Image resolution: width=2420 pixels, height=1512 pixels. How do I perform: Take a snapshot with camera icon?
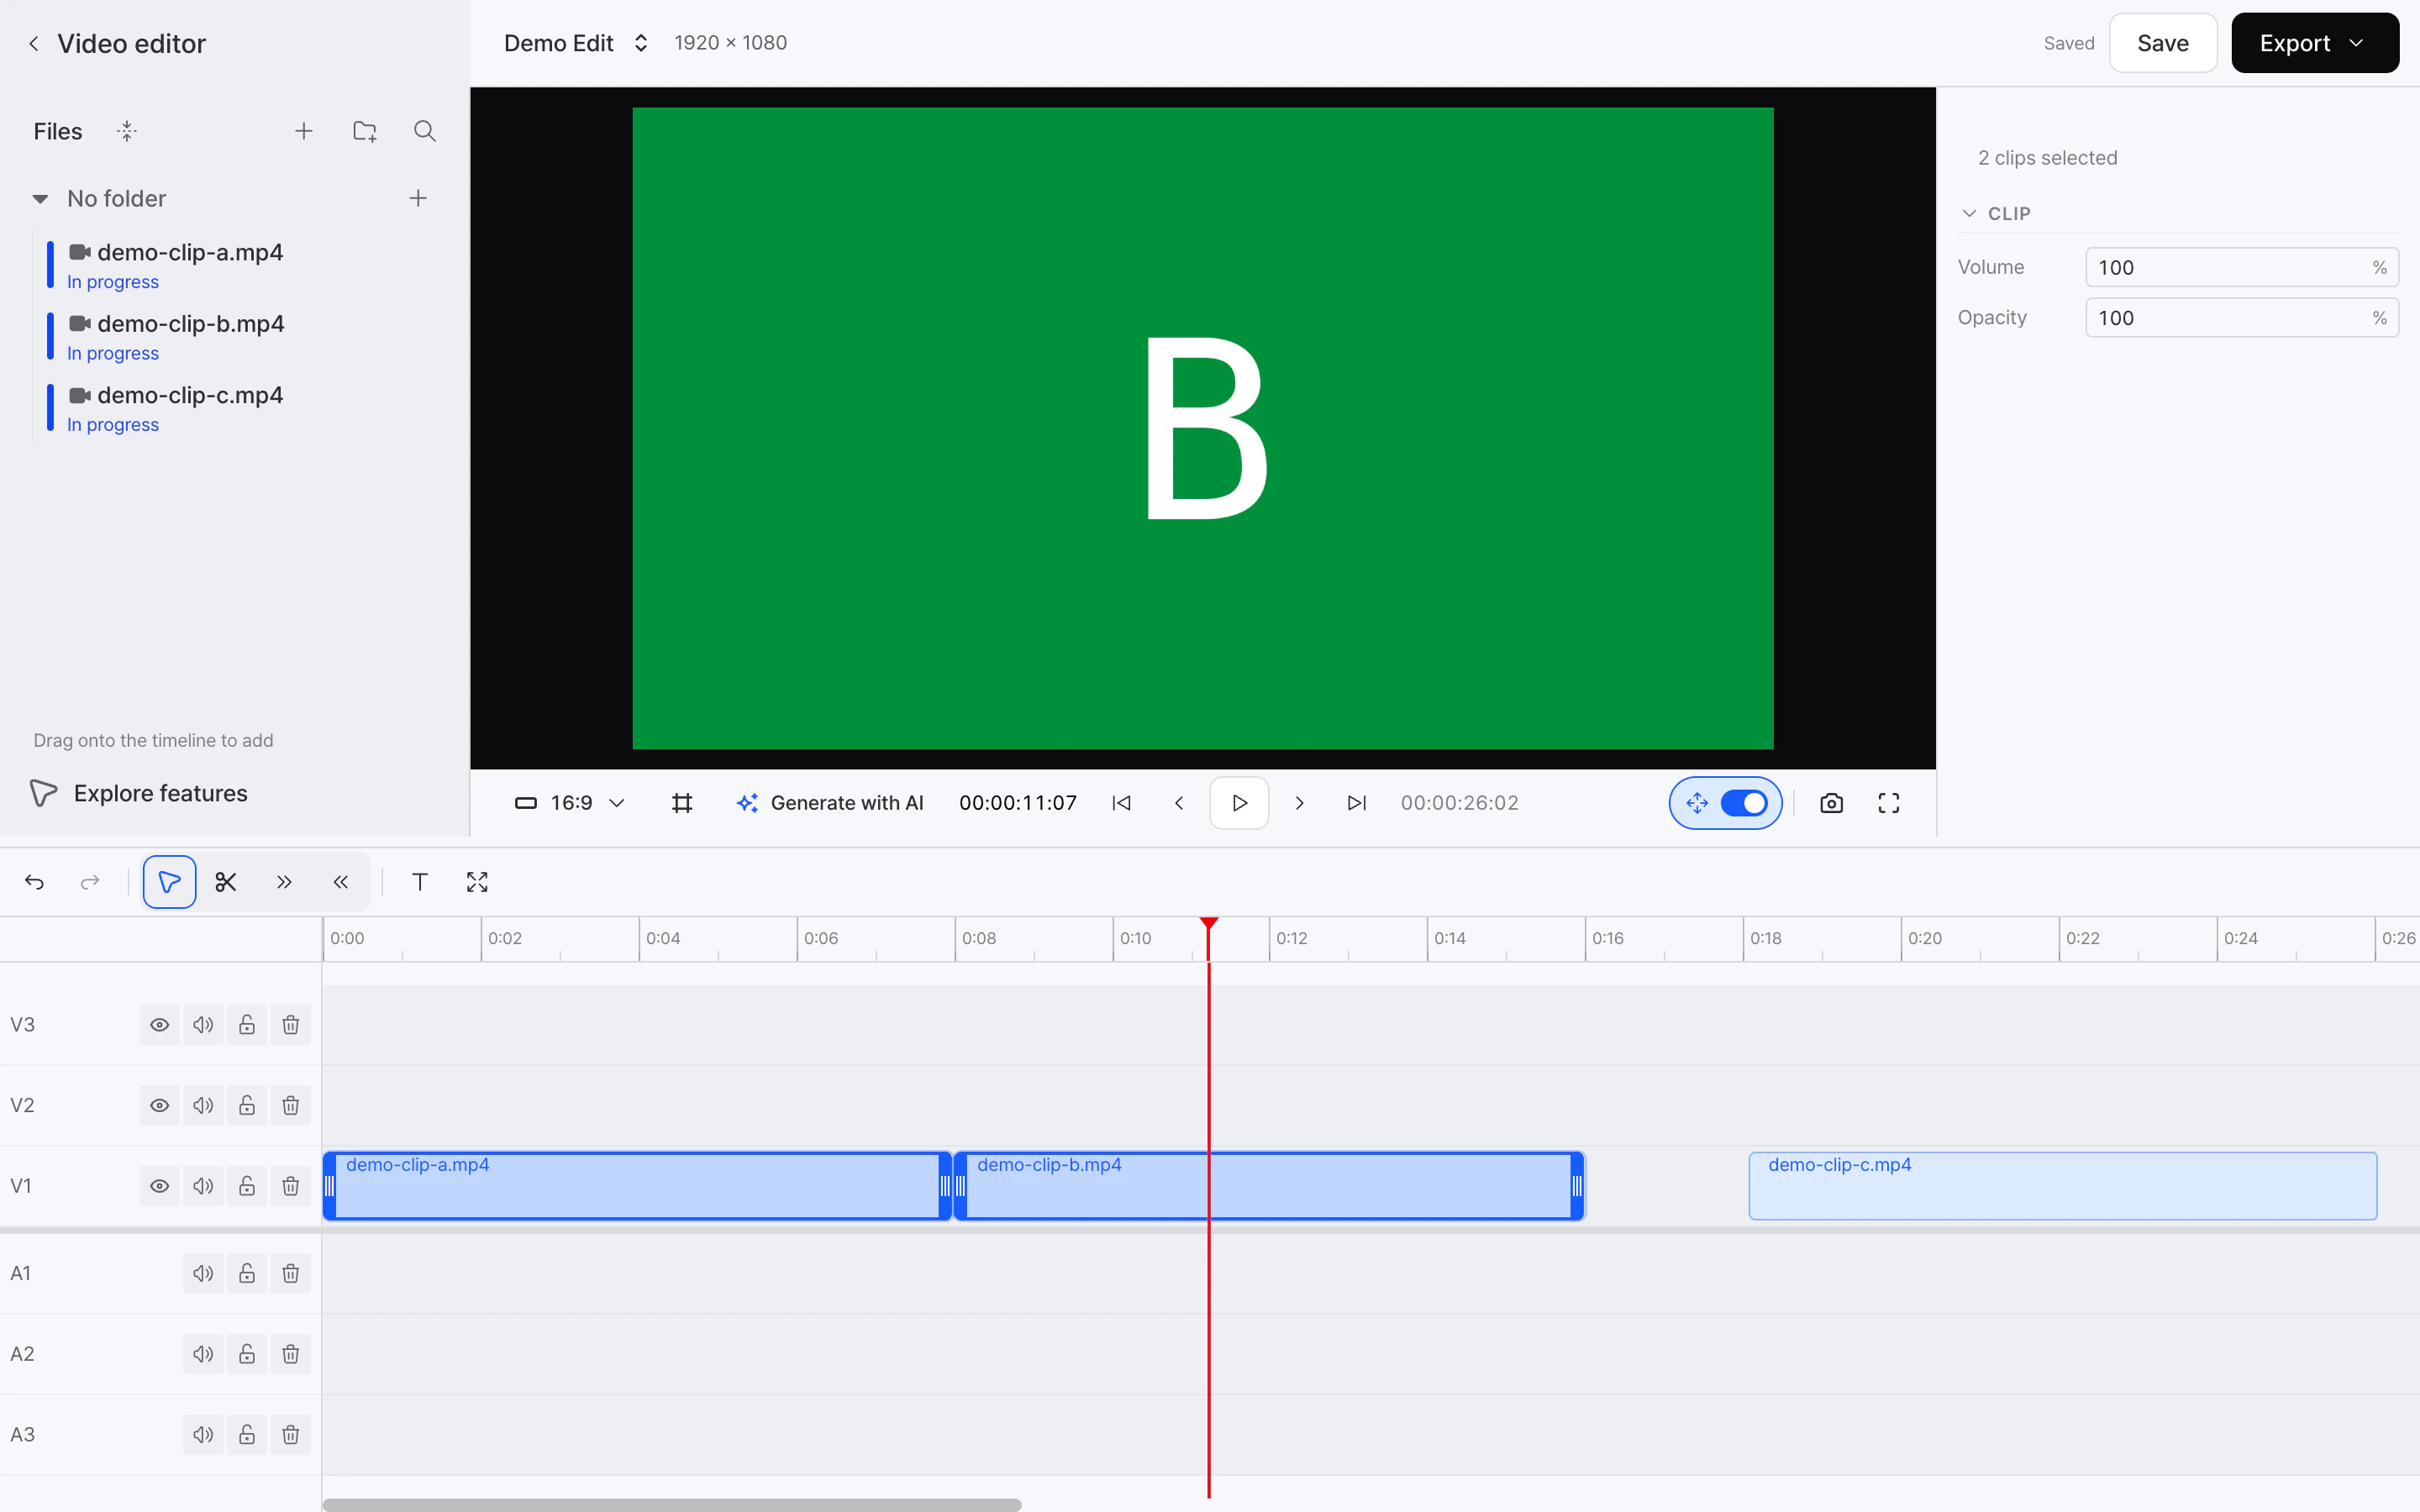click(x=1831, y=803)
